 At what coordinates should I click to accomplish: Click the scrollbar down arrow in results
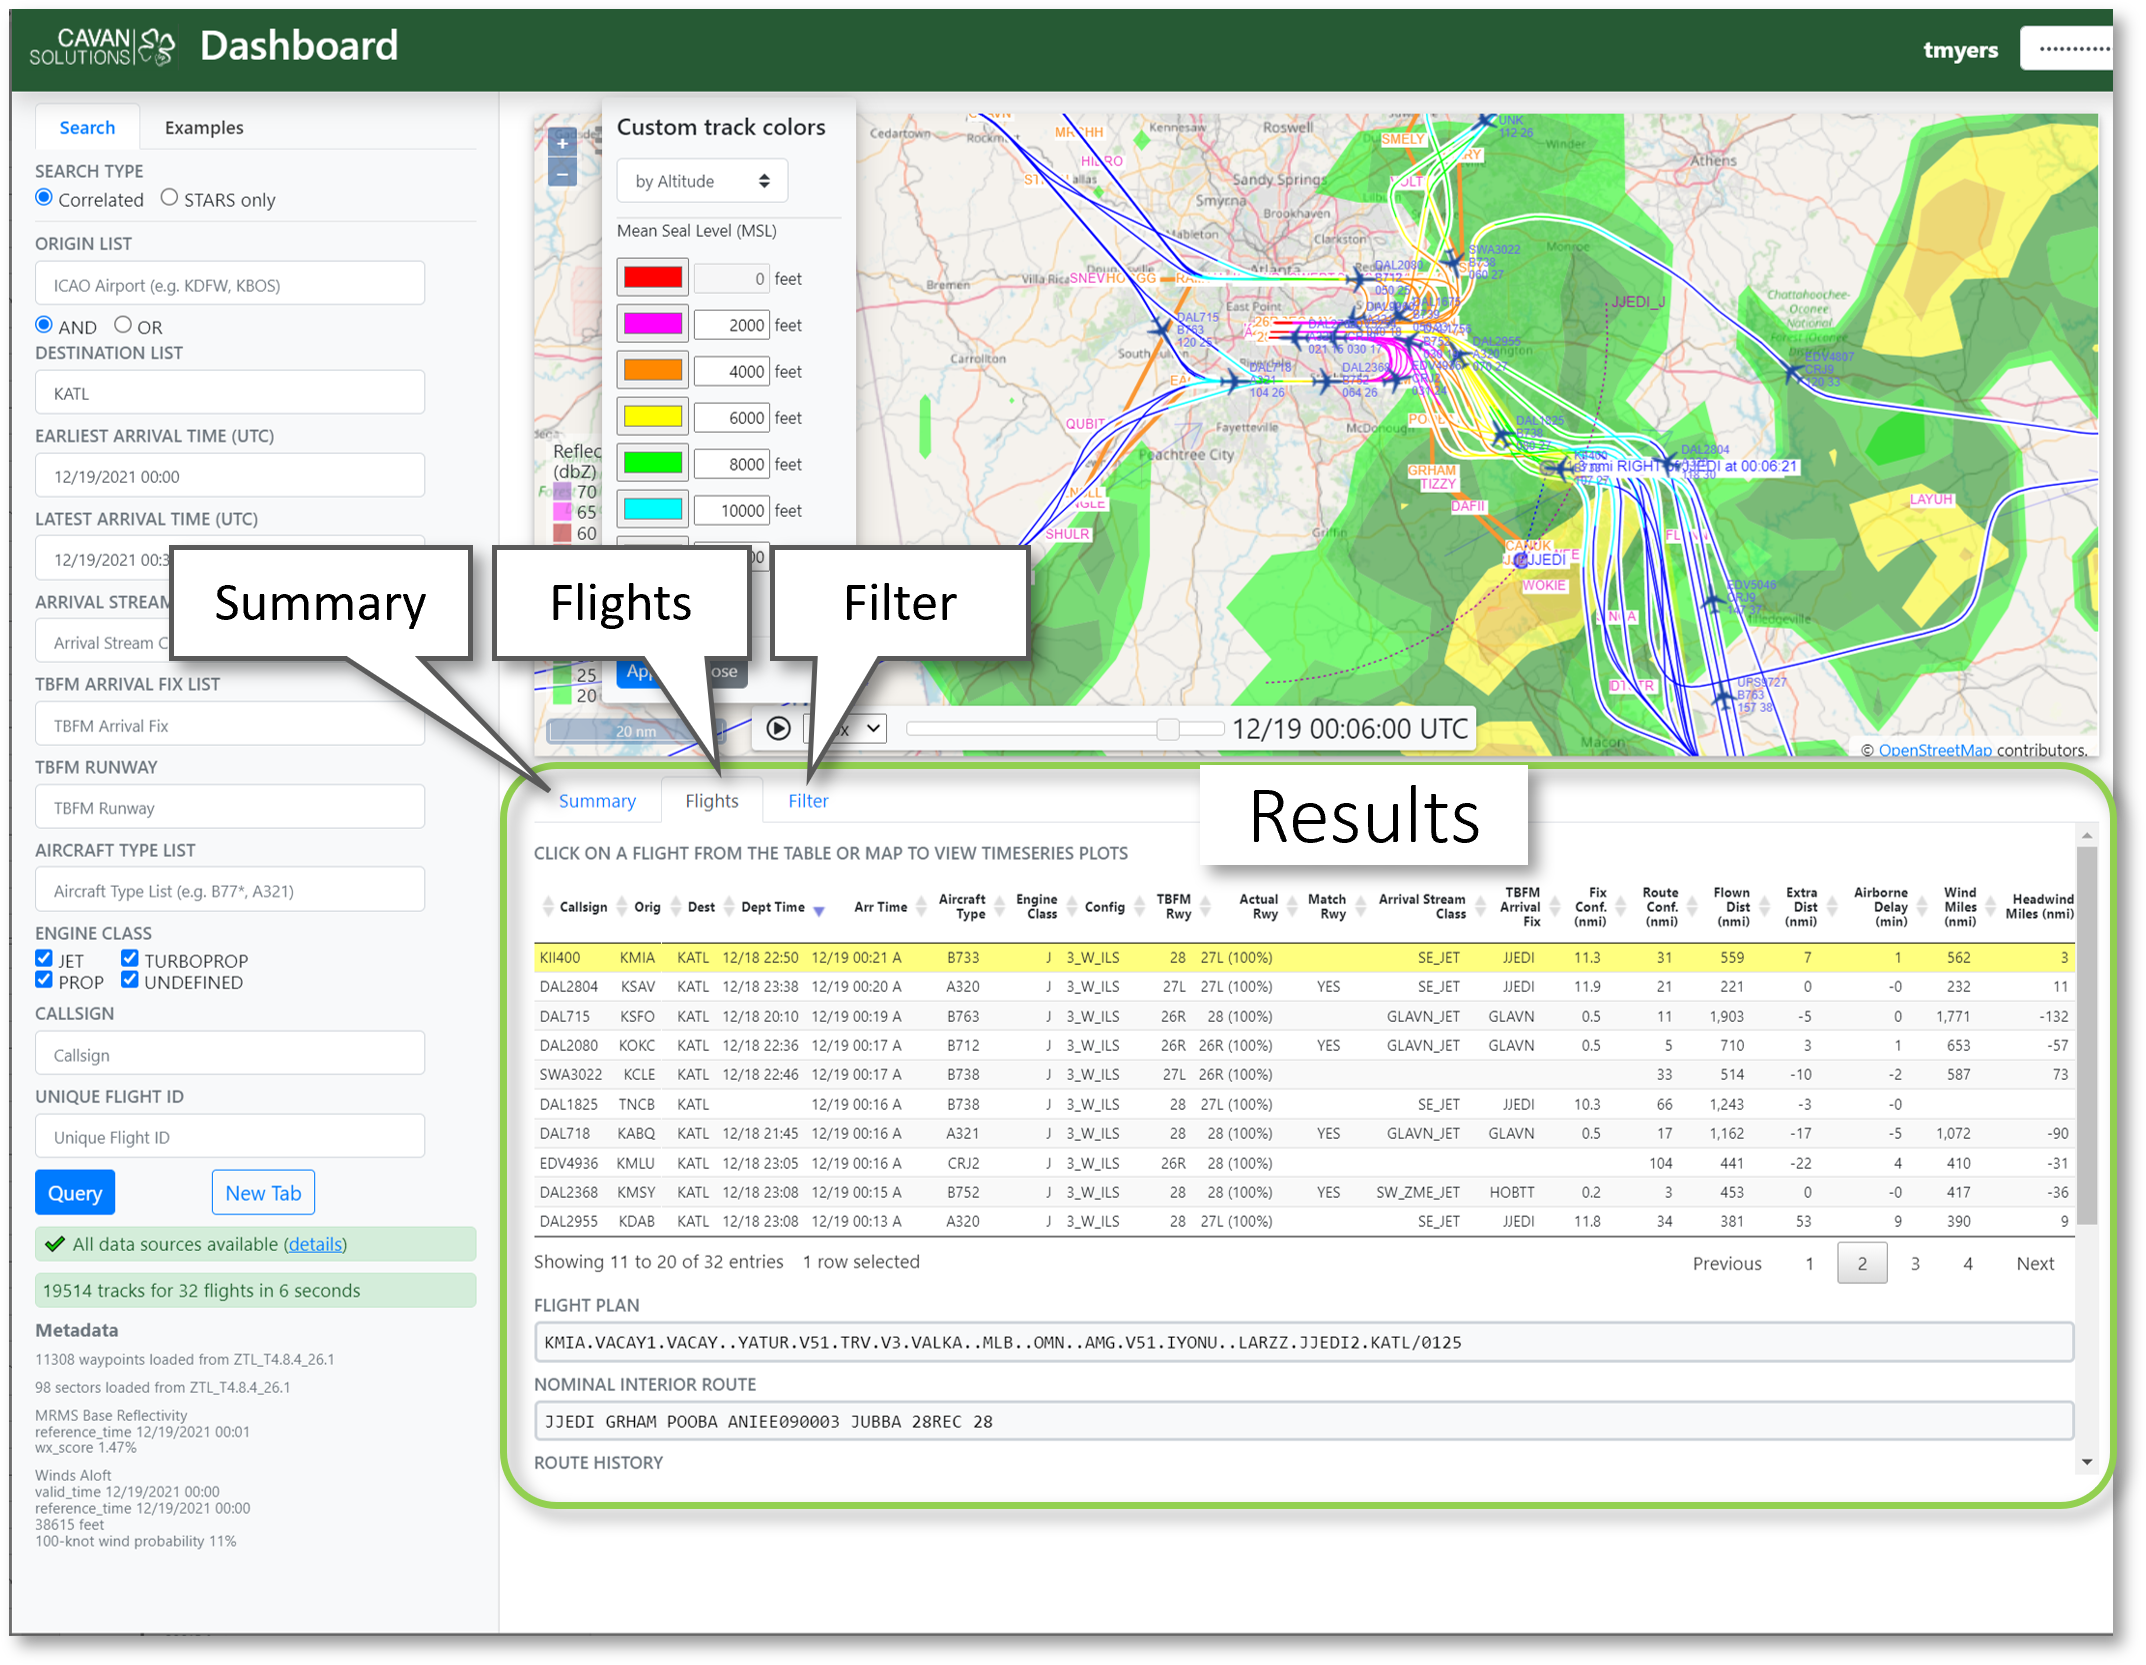point(2086,1462)
